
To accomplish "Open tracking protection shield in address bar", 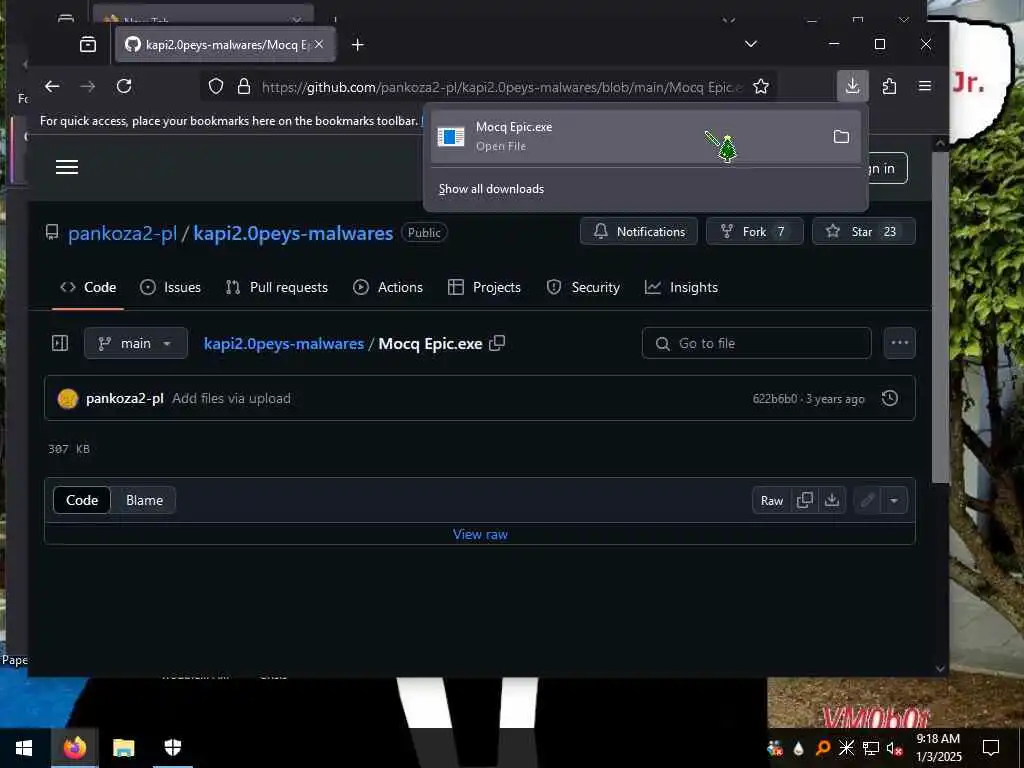I will 216,86.
